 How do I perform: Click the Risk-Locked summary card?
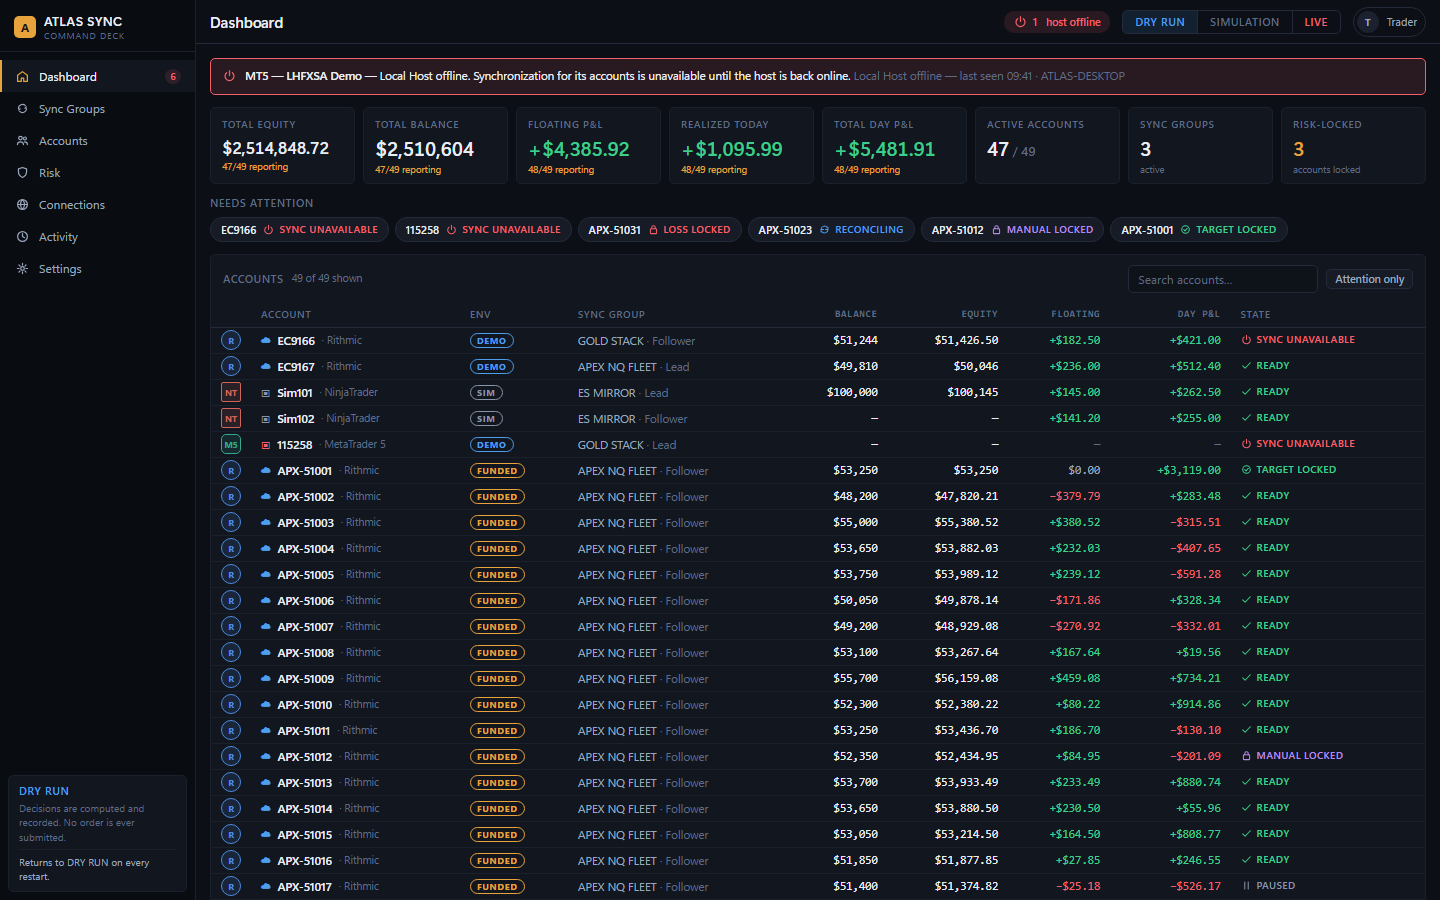coord(1353,146)
